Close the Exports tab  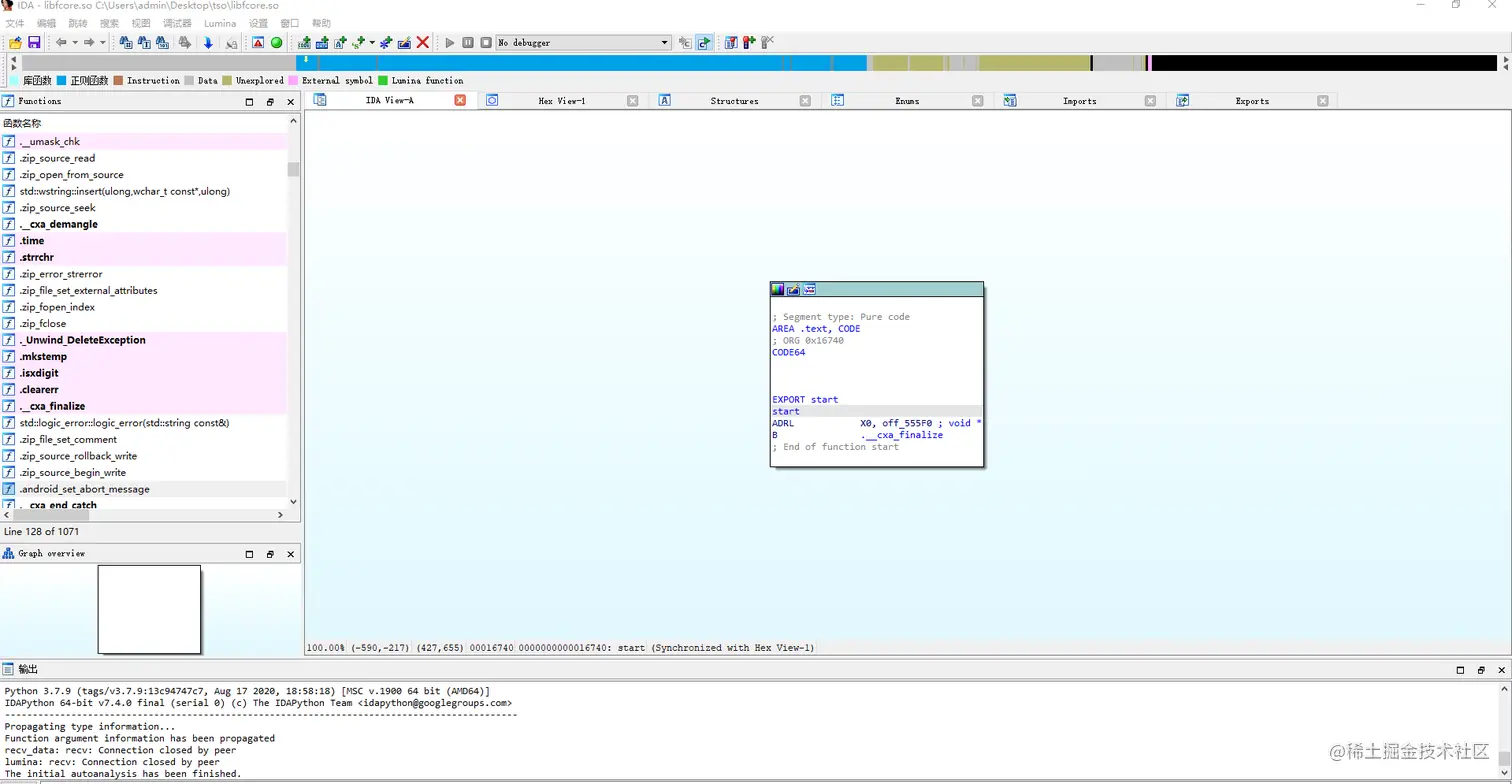coord(1323,101)
